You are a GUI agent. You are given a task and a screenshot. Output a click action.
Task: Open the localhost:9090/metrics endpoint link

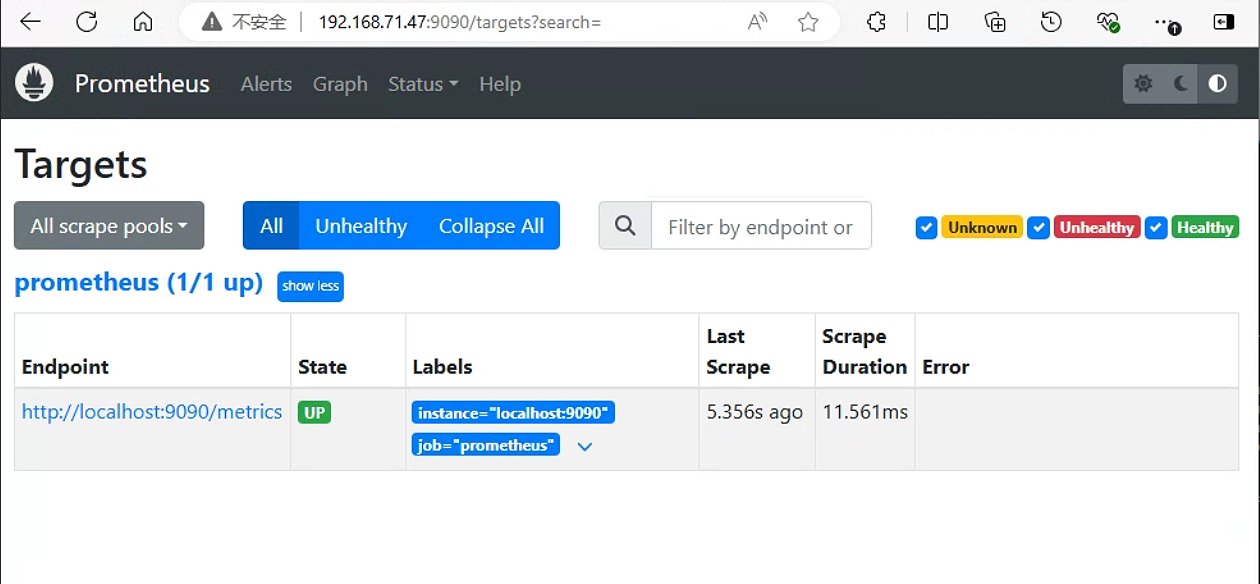tap(152, 412)
